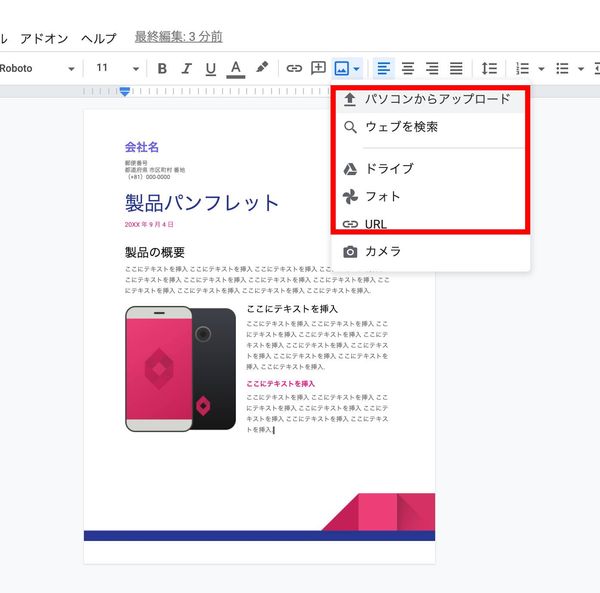Expand numbered list style dropdown

(x=541, y=69)
